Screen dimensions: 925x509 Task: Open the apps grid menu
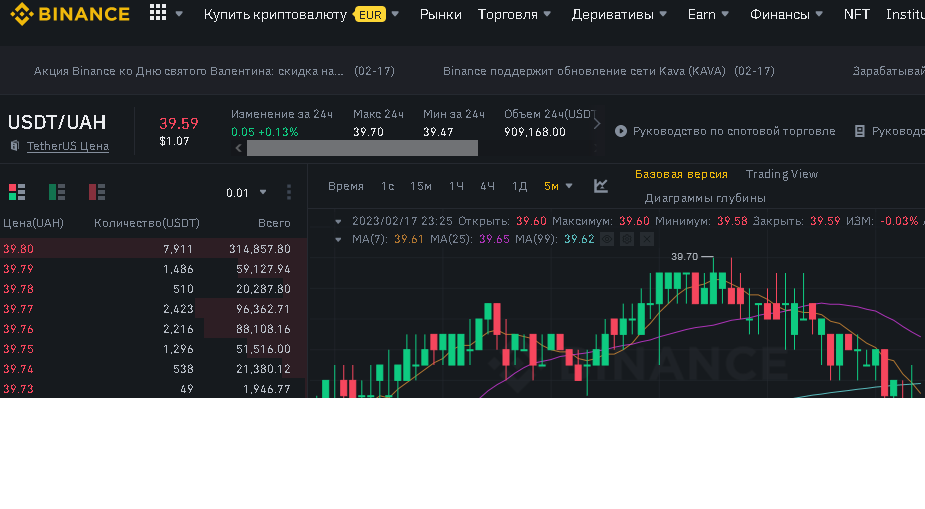[158, 13]
